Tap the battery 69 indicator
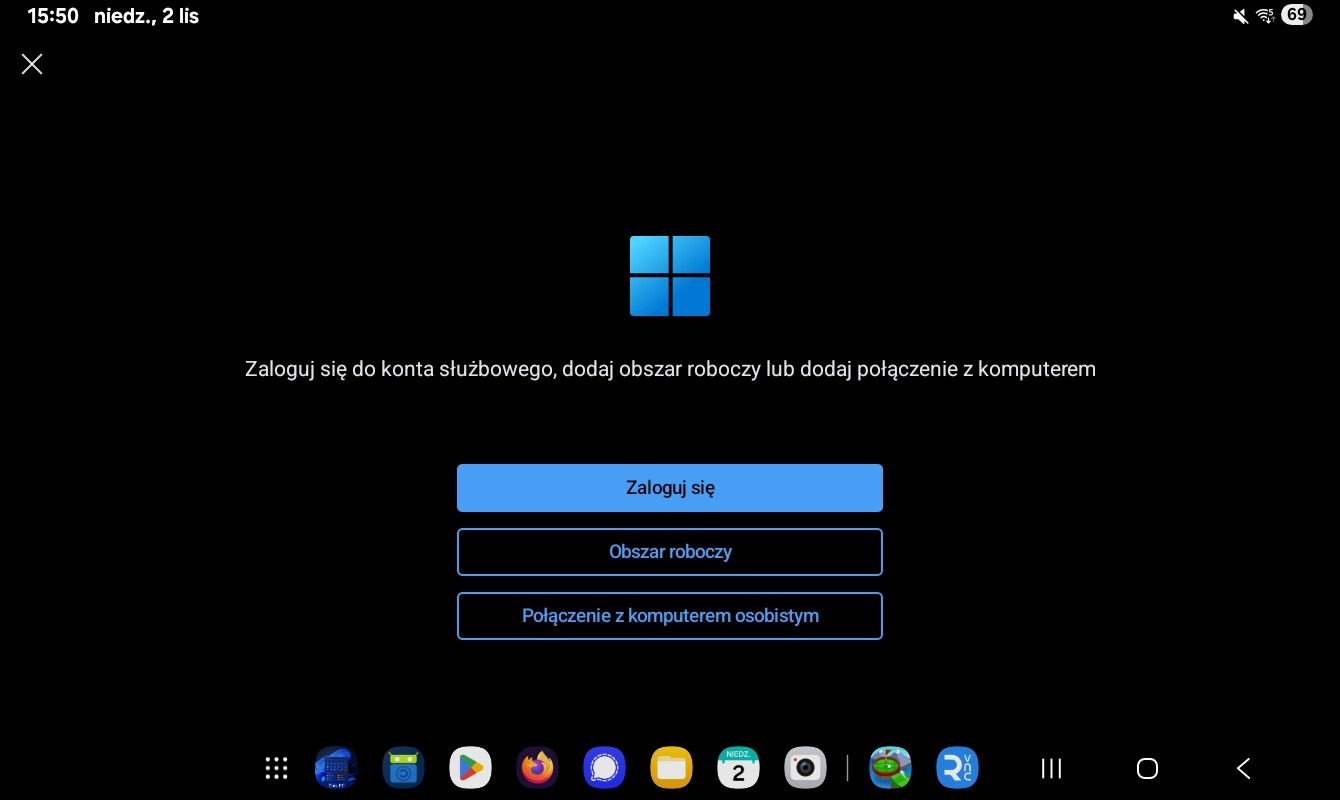Image resolution: width=1340 pixels, height=800 pixels. tap(1296, 15)
